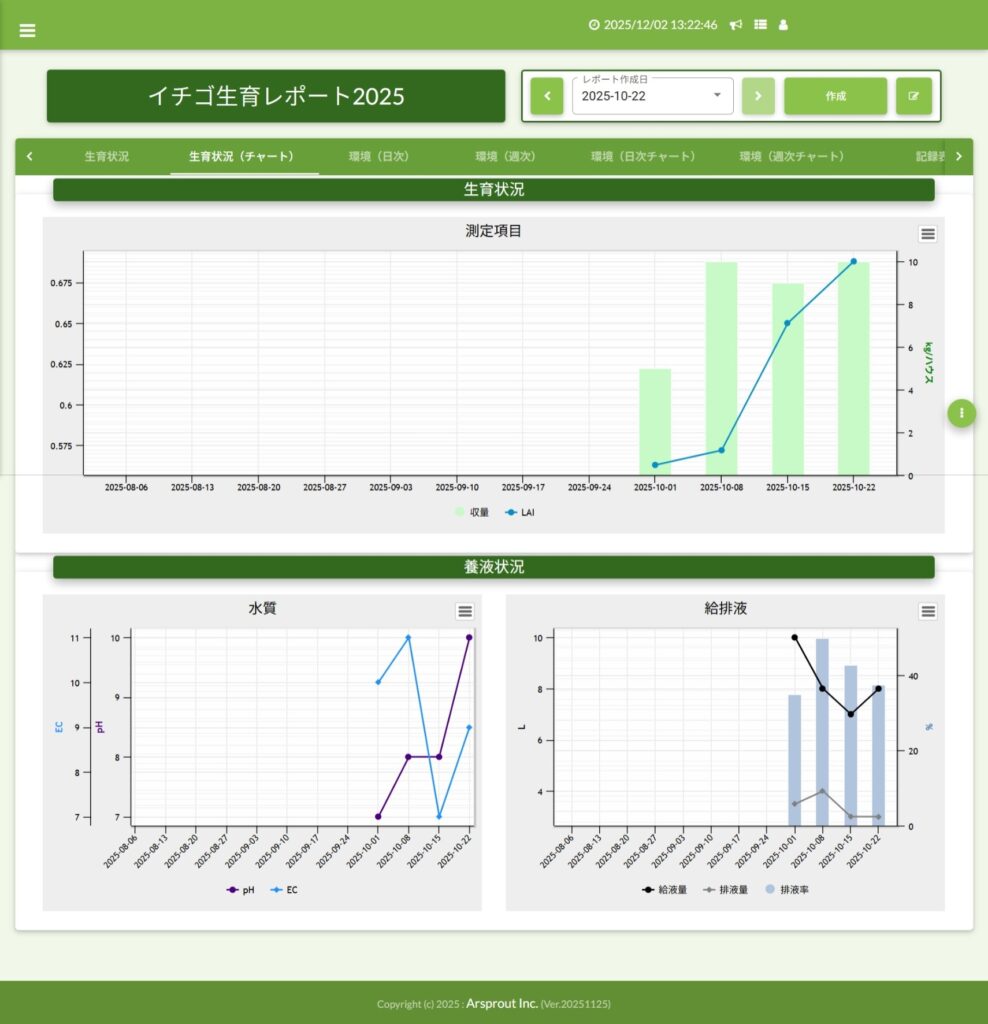Viewport: 988px width, 1024px height.
Task: Open the 給排液 chart context menu
Action: click(x=928, y=611)
